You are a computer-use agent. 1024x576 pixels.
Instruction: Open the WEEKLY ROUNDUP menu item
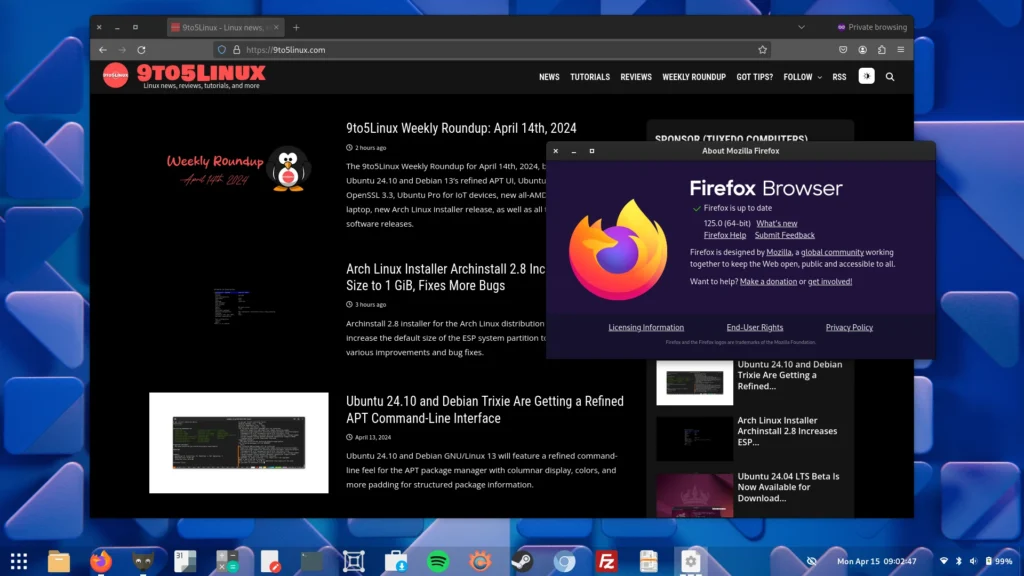[694, 77]
